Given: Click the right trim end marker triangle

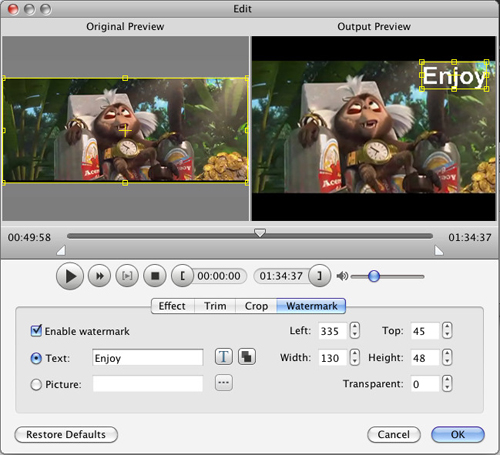Looking at the screenshot, I should pos(439,251).
